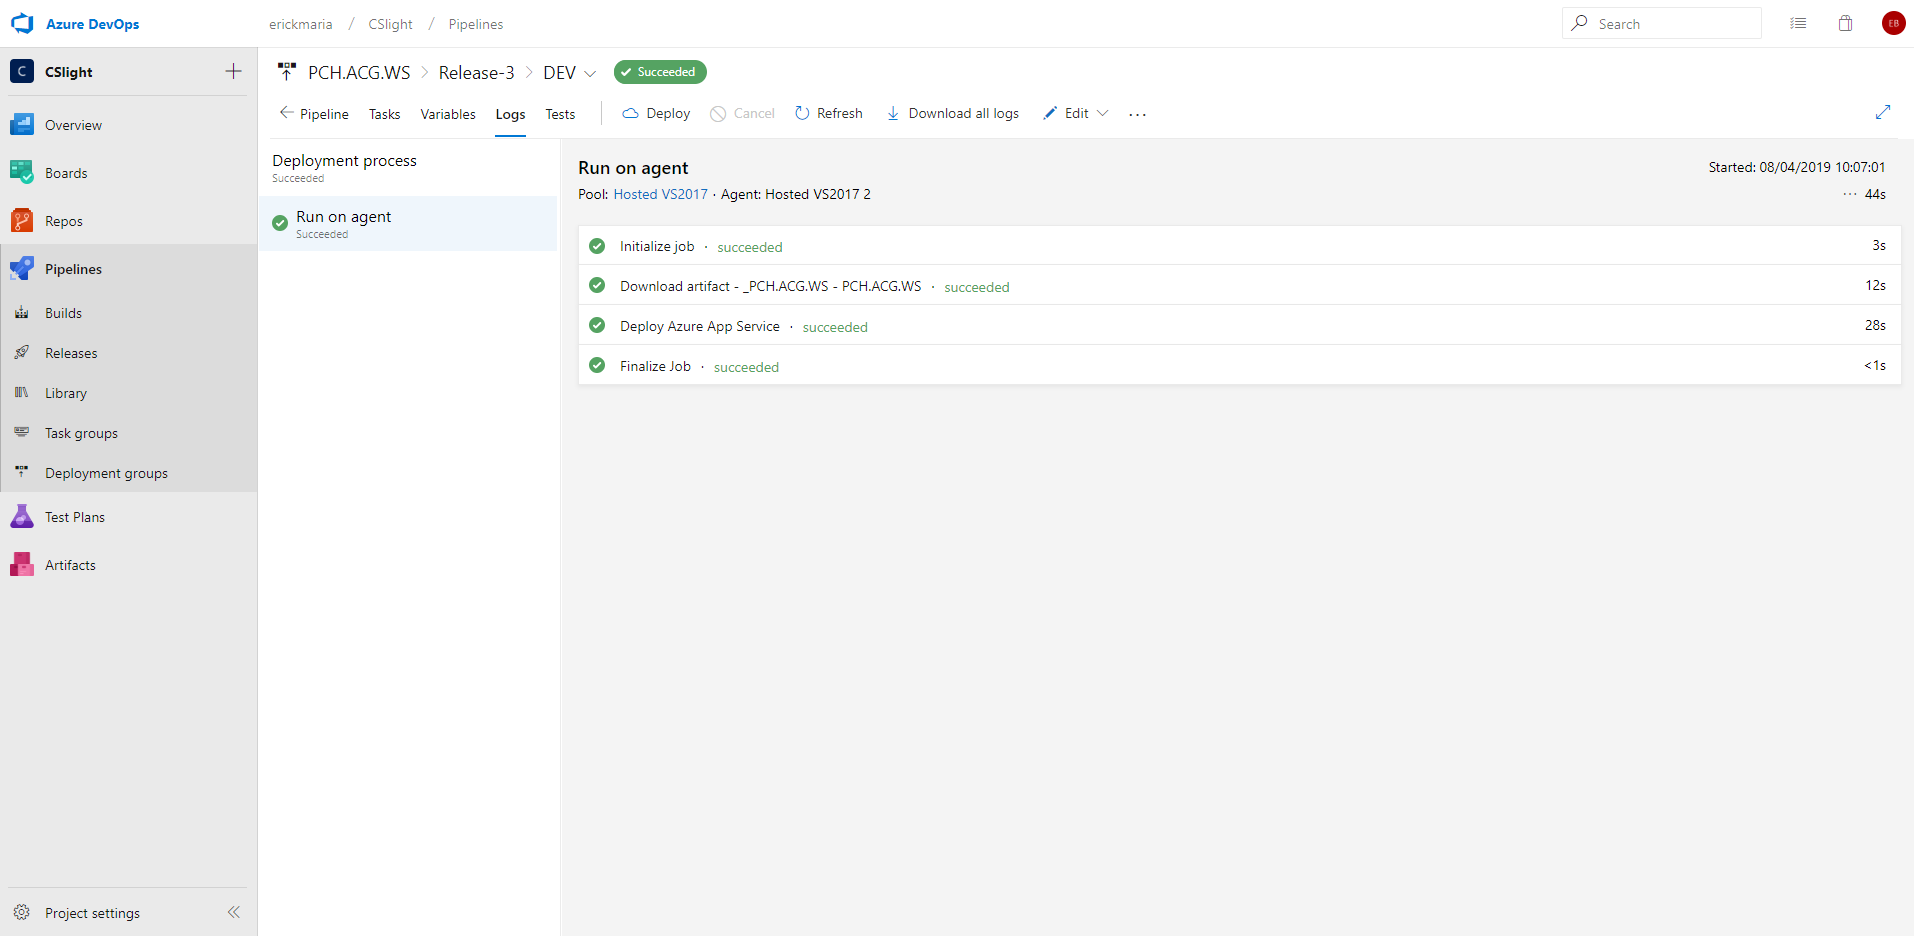The image size is (1914, 936).
Task: Switch to the Tests tab
Action: pos(560,114)
